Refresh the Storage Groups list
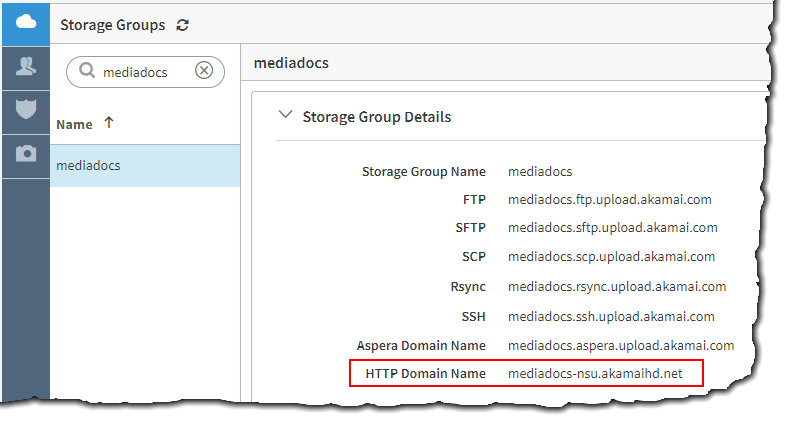This screenshot has width=795, height=422. [x=181, y=25]
